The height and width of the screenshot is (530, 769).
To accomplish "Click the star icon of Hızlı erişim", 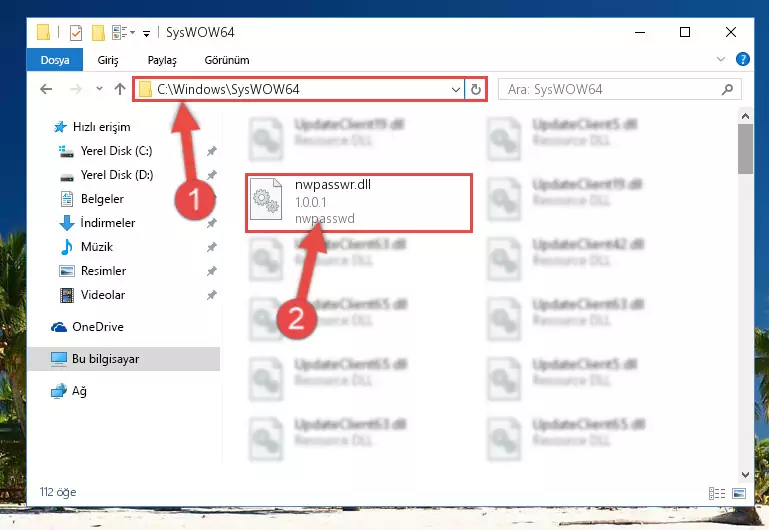I will 60,127.
